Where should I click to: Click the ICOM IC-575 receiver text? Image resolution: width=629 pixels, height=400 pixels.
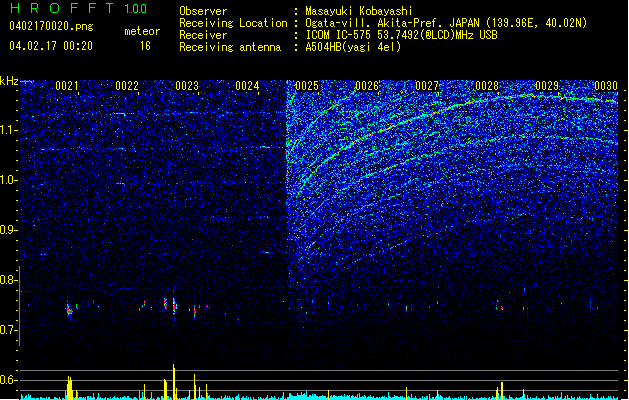pyautogui.click(x=401, y=35)
